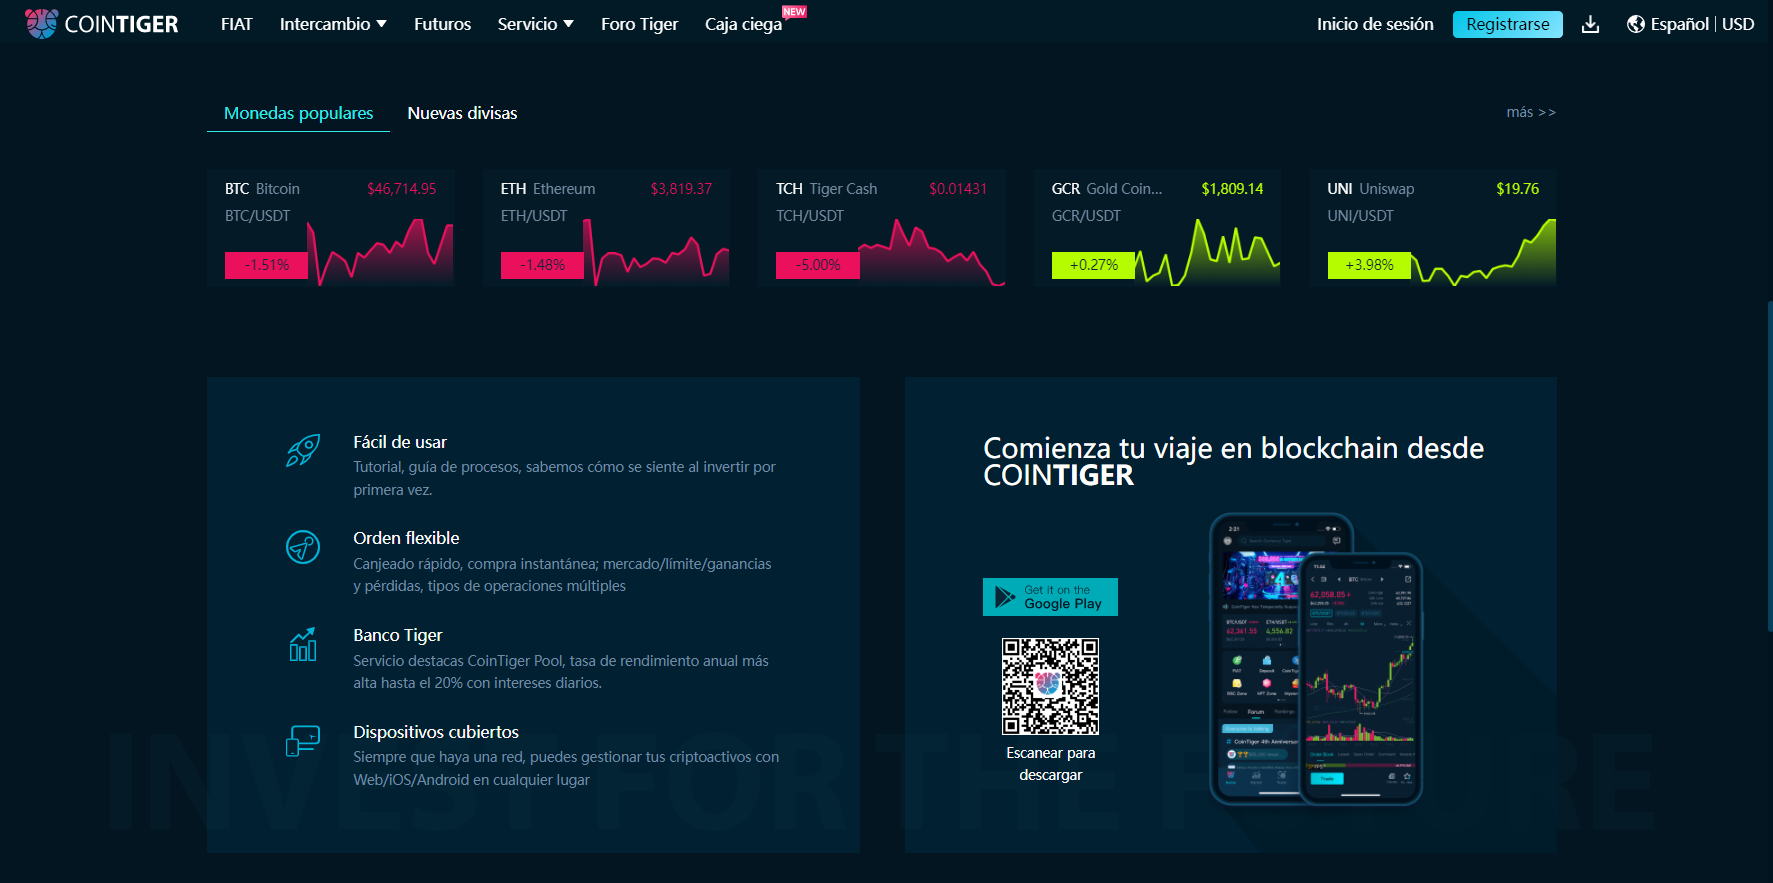Go to Foro Tiger
Screen dimensions: 1773x883
(x=639, y=24)
